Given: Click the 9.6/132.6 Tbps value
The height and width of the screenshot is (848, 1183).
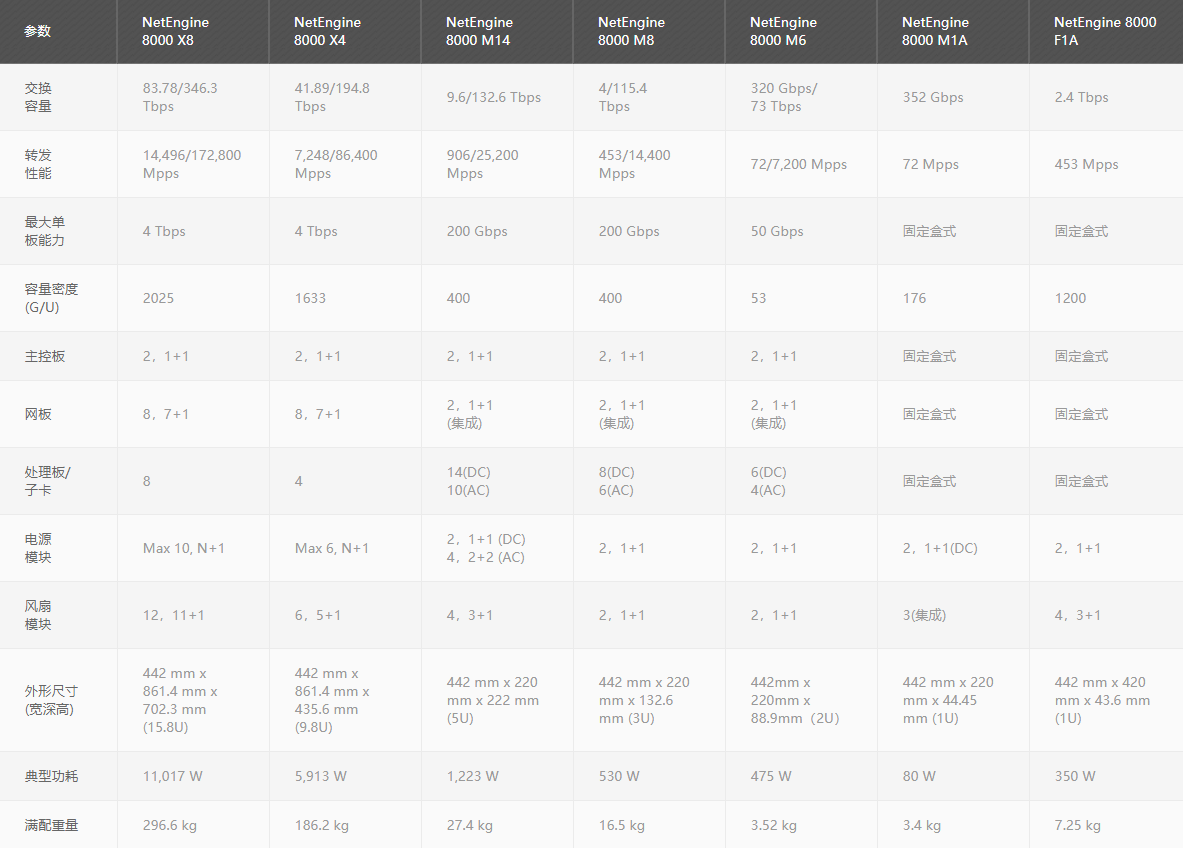Looking at the screenshot, I should tap(493, 97).
